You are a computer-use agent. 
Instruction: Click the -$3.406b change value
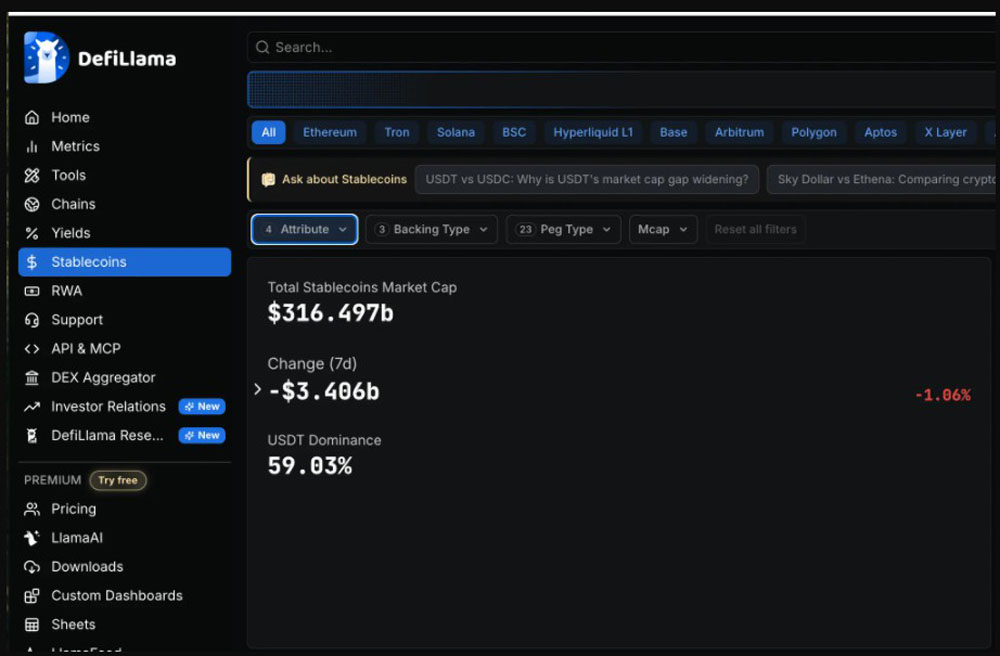(x=324, y=391)
